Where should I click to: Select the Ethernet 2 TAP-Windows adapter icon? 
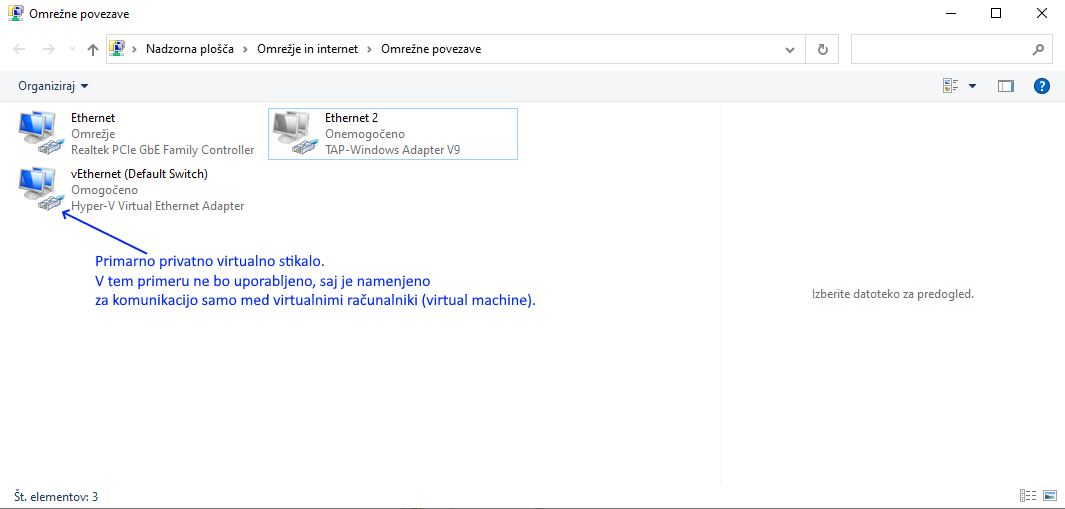pyautogui.click(x=294, y=133)
